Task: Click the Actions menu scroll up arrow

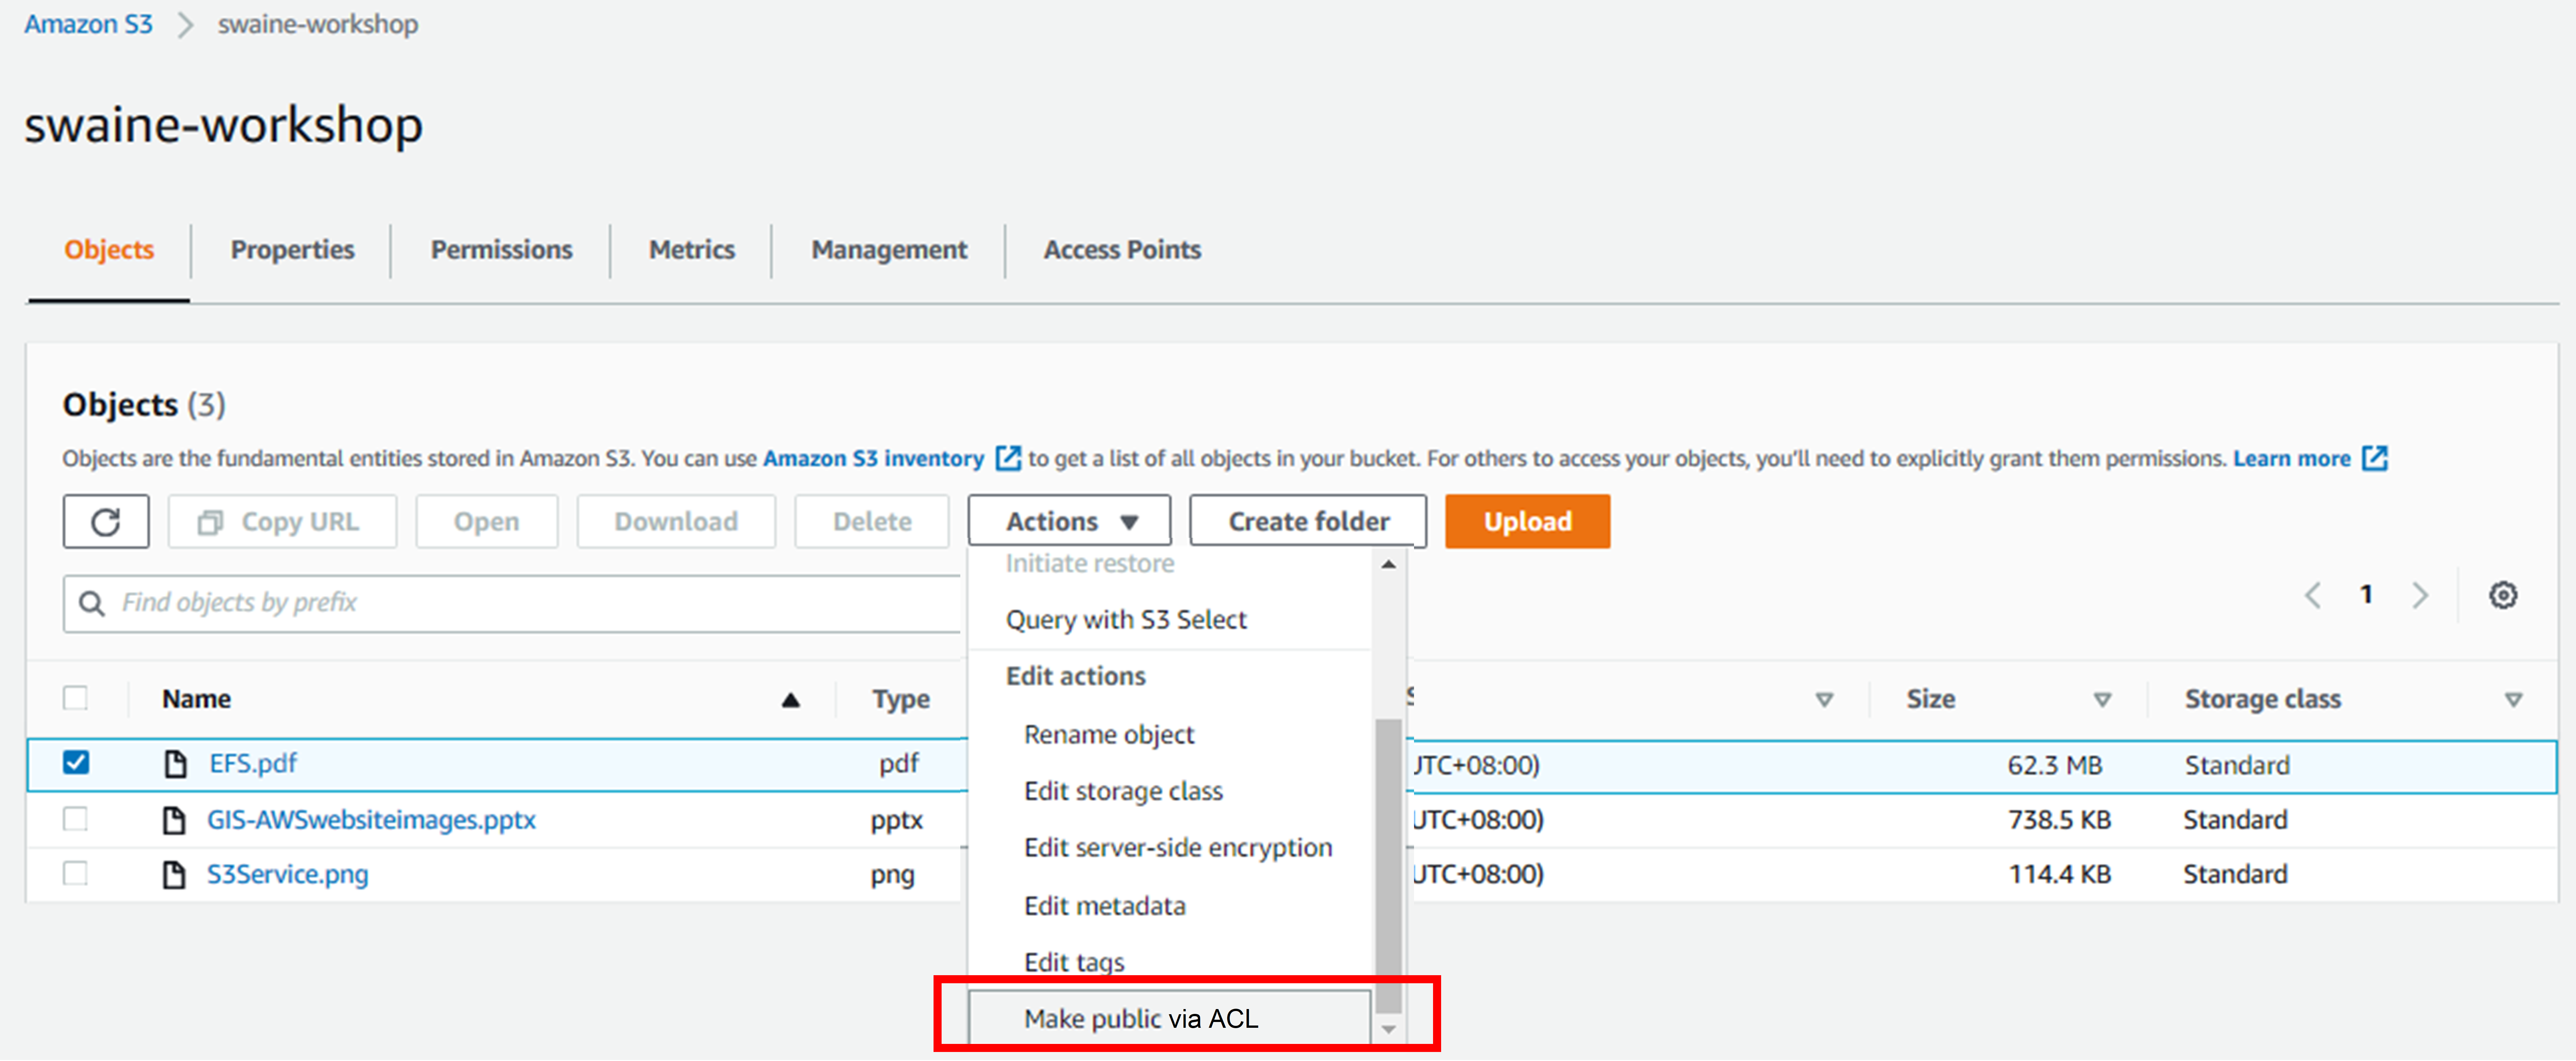Action: pos(1388,565)
